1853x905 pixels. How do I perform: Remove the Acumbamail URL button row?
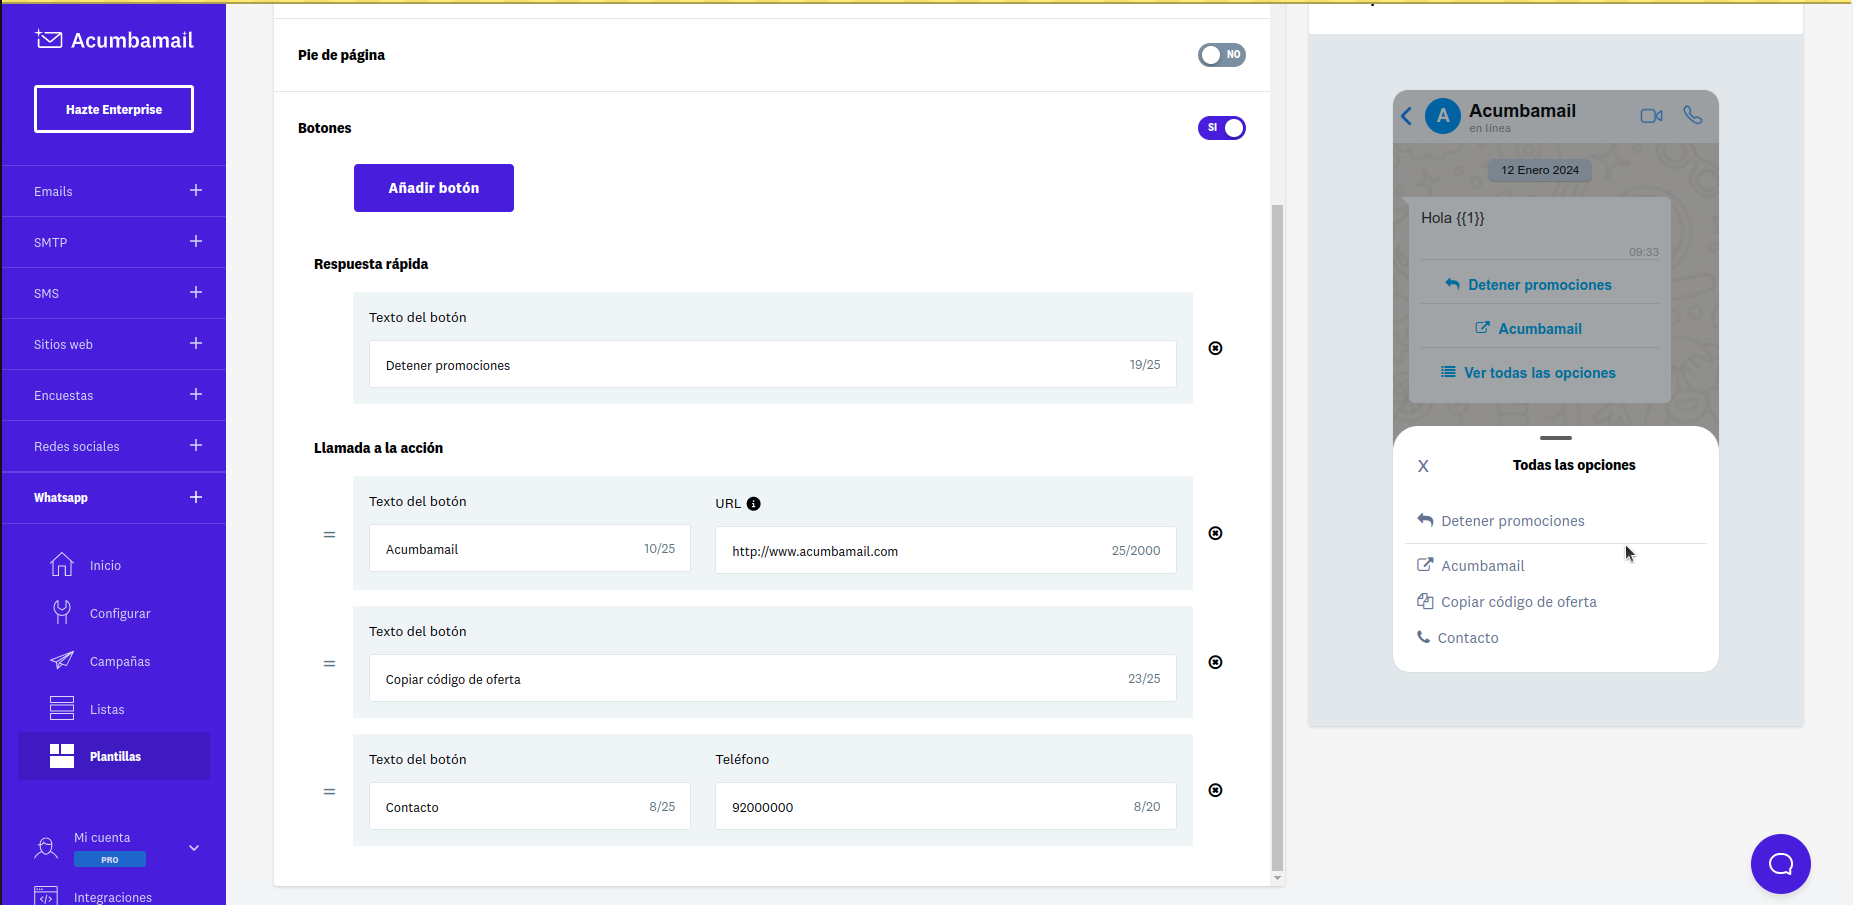point(1215,533)
